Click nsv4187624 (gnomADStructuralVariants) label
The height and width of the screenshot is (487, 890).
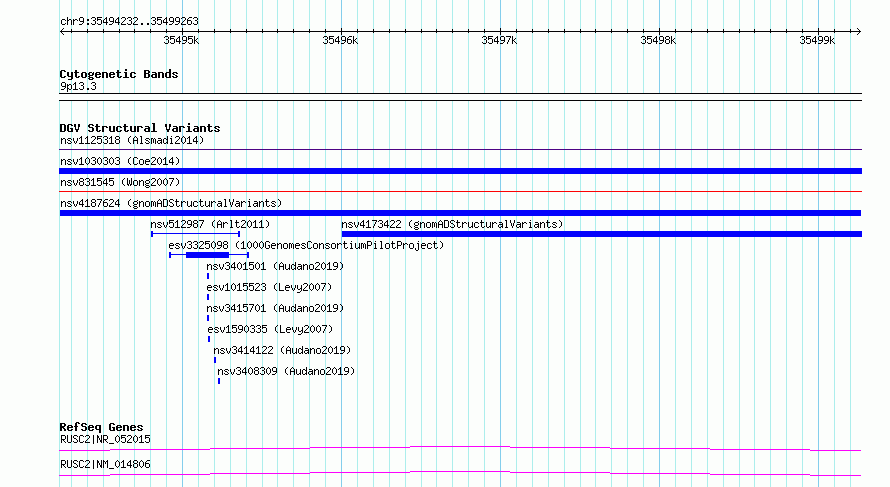(171, 203)
